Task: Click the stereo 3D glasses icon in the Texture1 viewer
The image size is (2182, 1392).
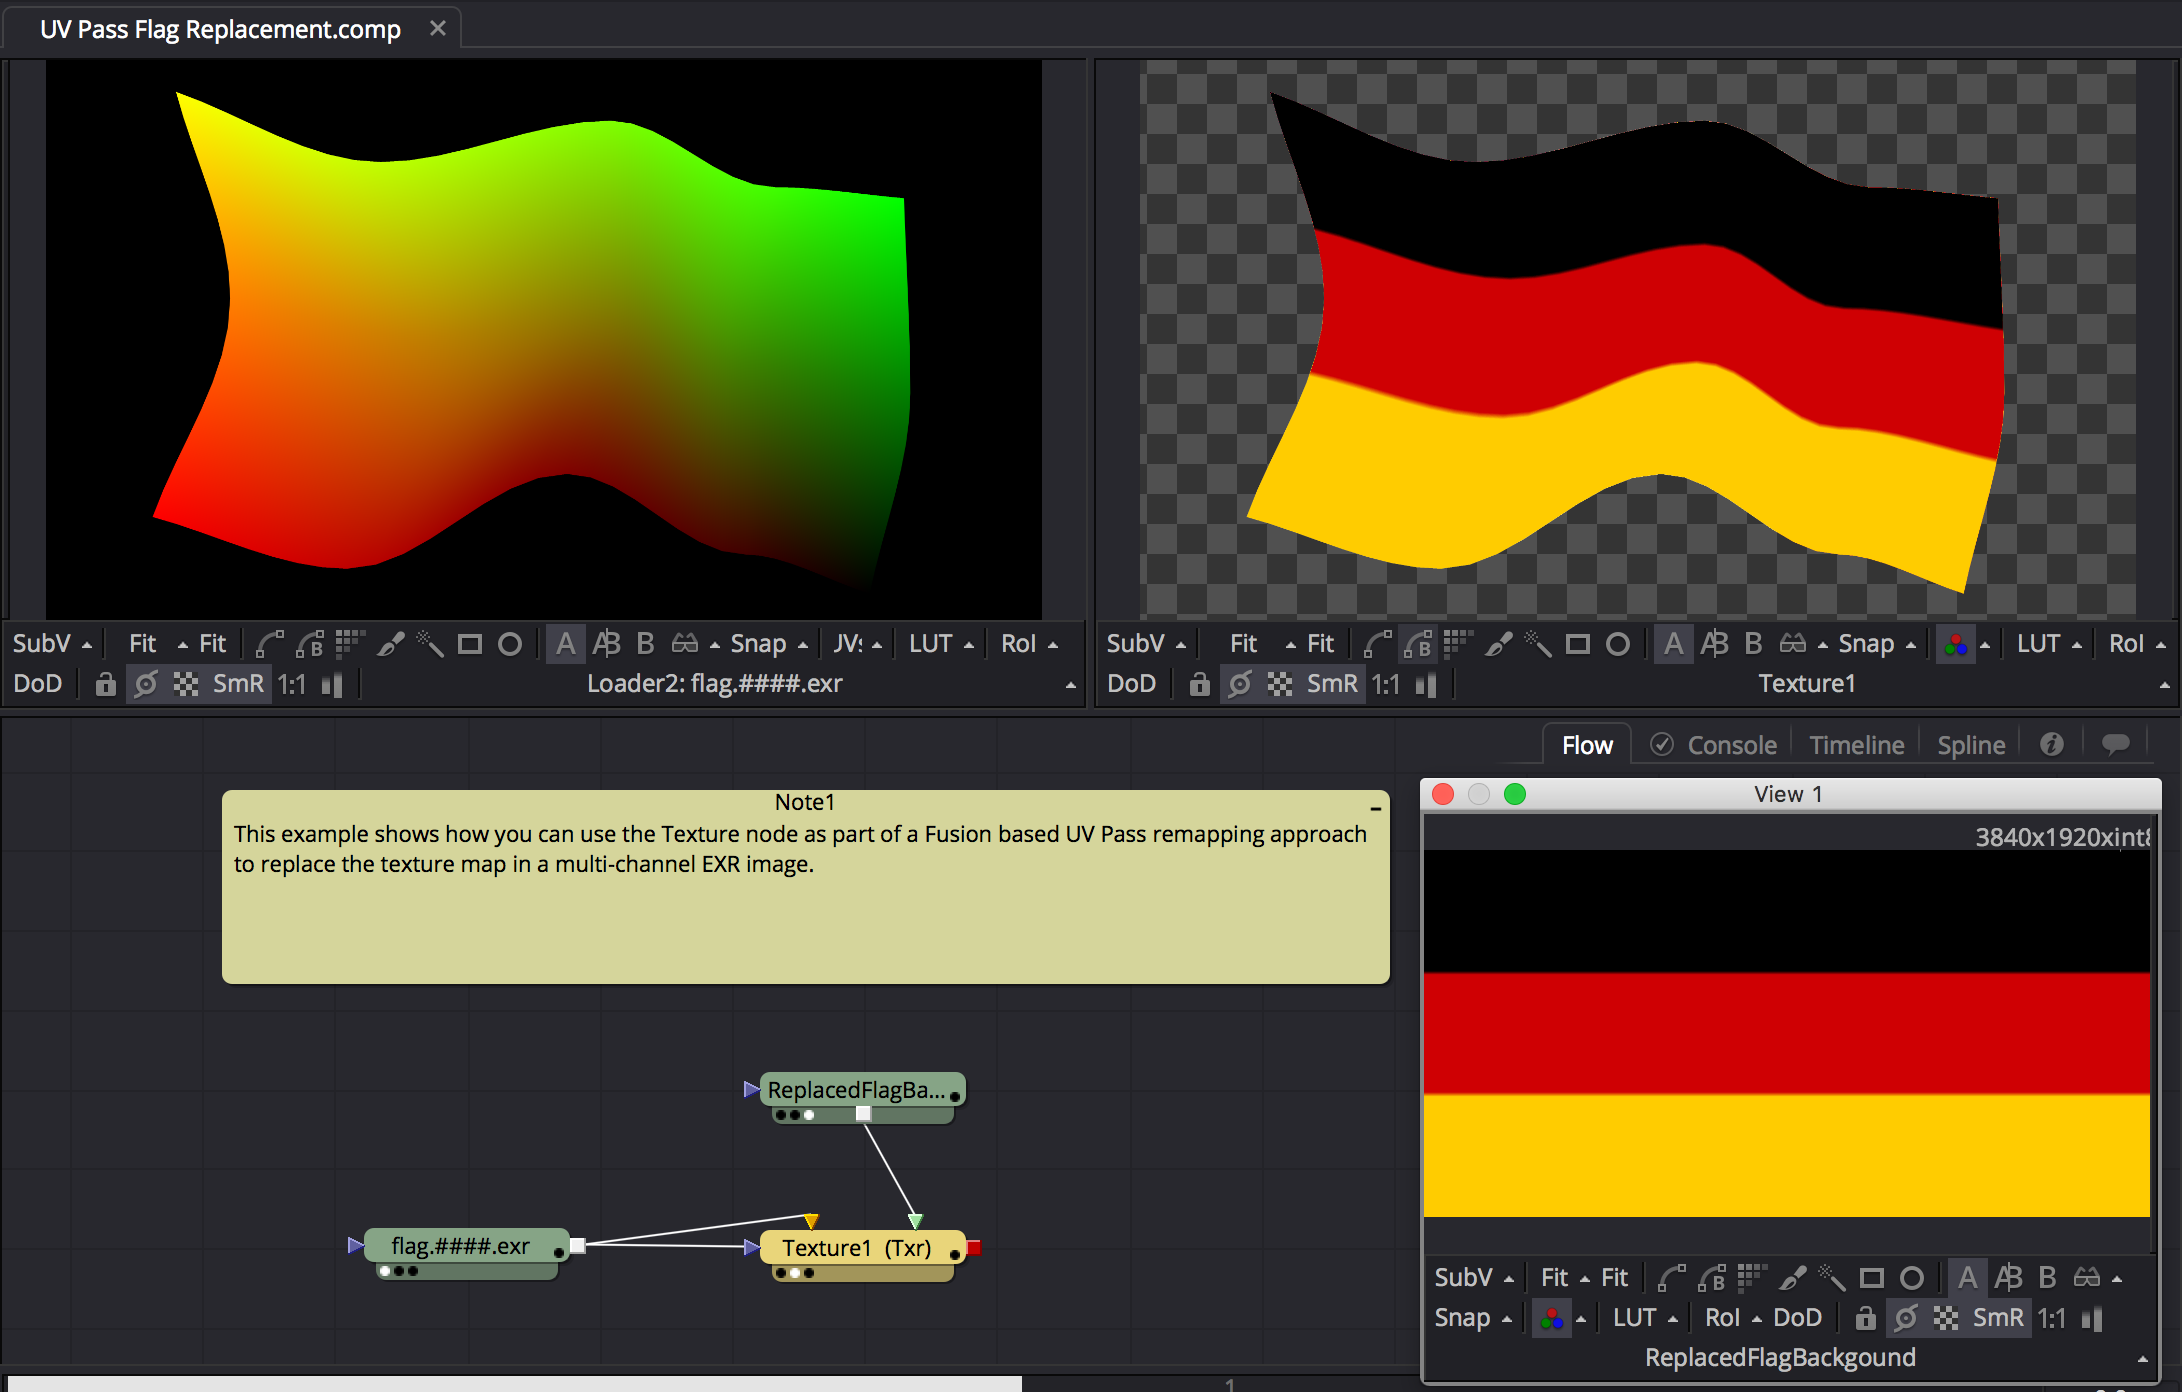Action: (1793, 643)
